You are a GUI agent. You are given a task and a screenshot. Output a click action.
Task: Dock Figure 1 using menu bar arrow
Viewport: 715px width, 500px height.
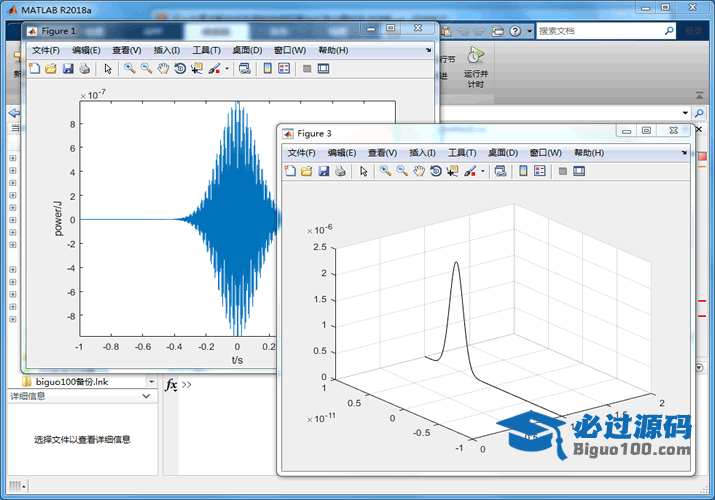(429, 50)
